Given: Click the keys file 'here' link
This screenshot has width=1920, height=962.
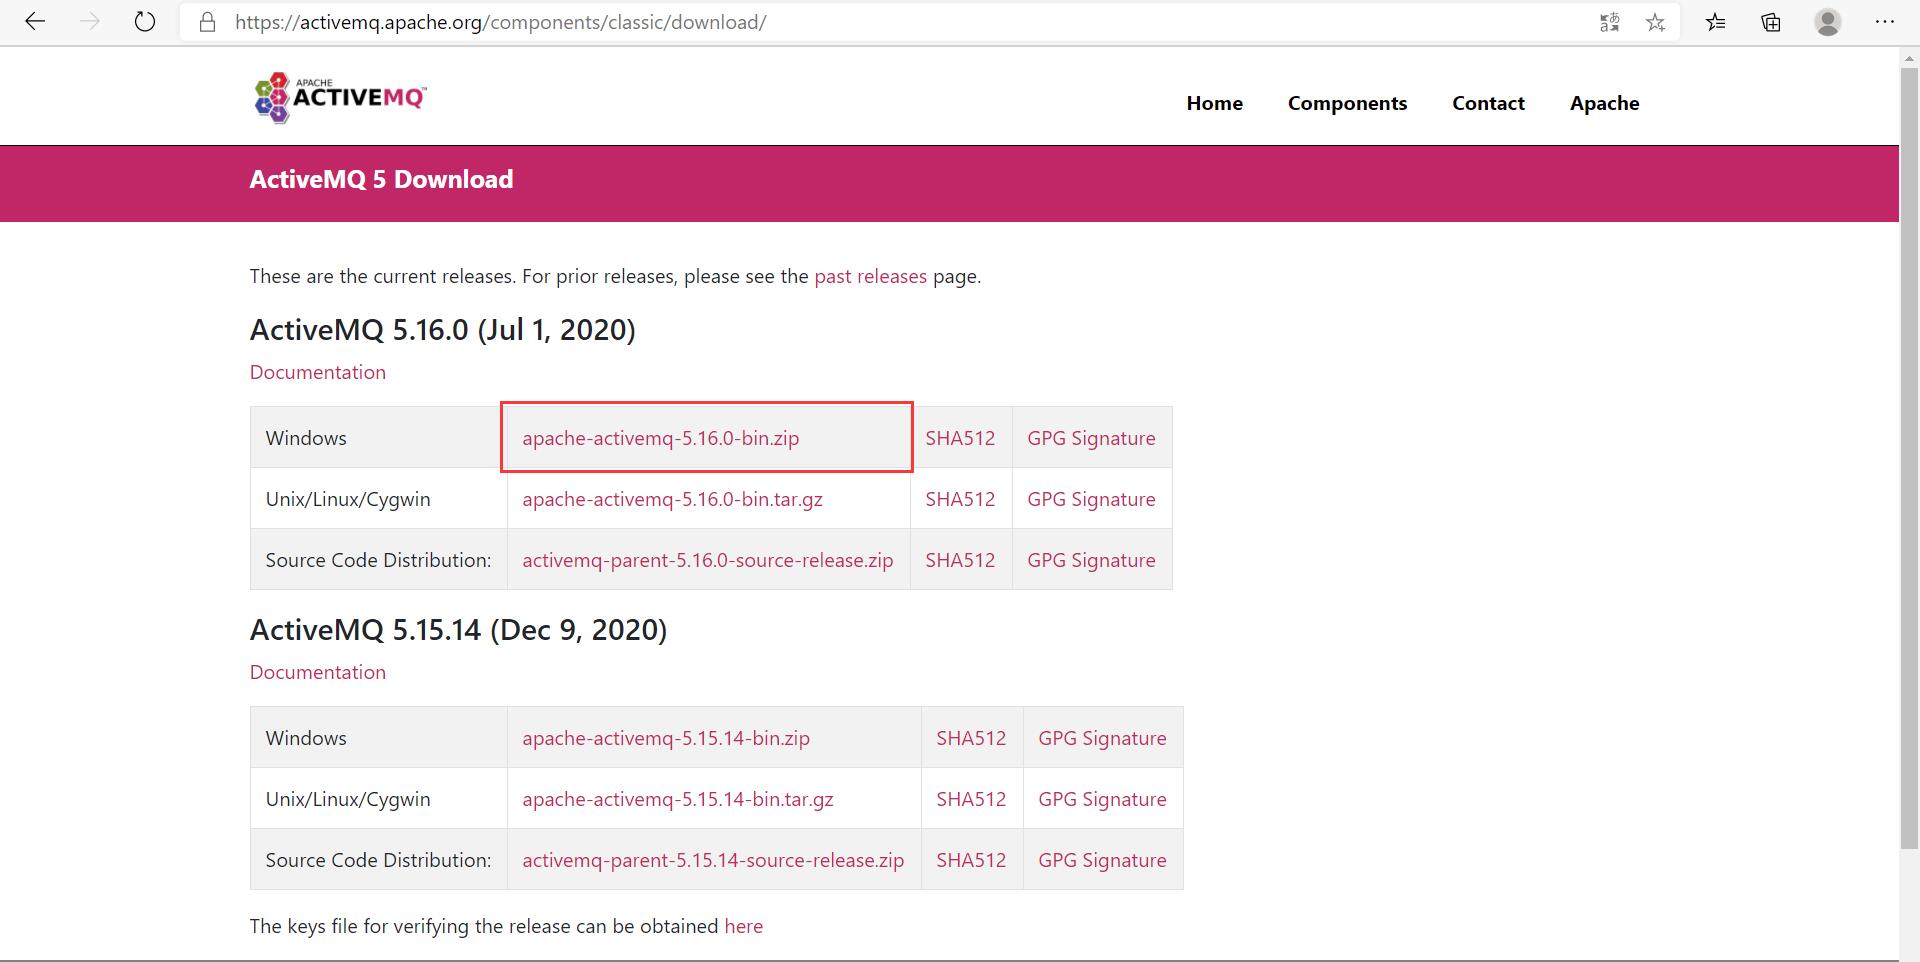Looking at the screenshot, I should click(743, 926).
